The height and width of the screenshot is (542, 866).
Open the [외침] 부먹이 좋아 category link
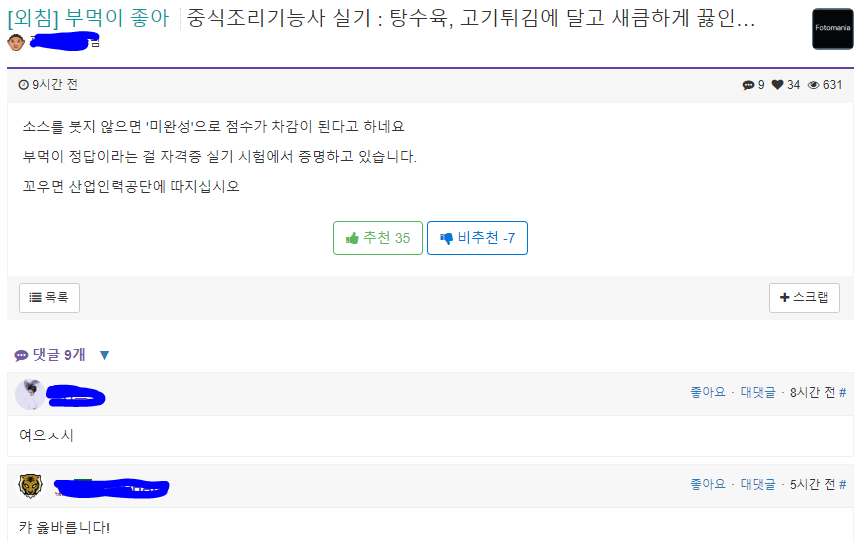[x=87, y=17]
